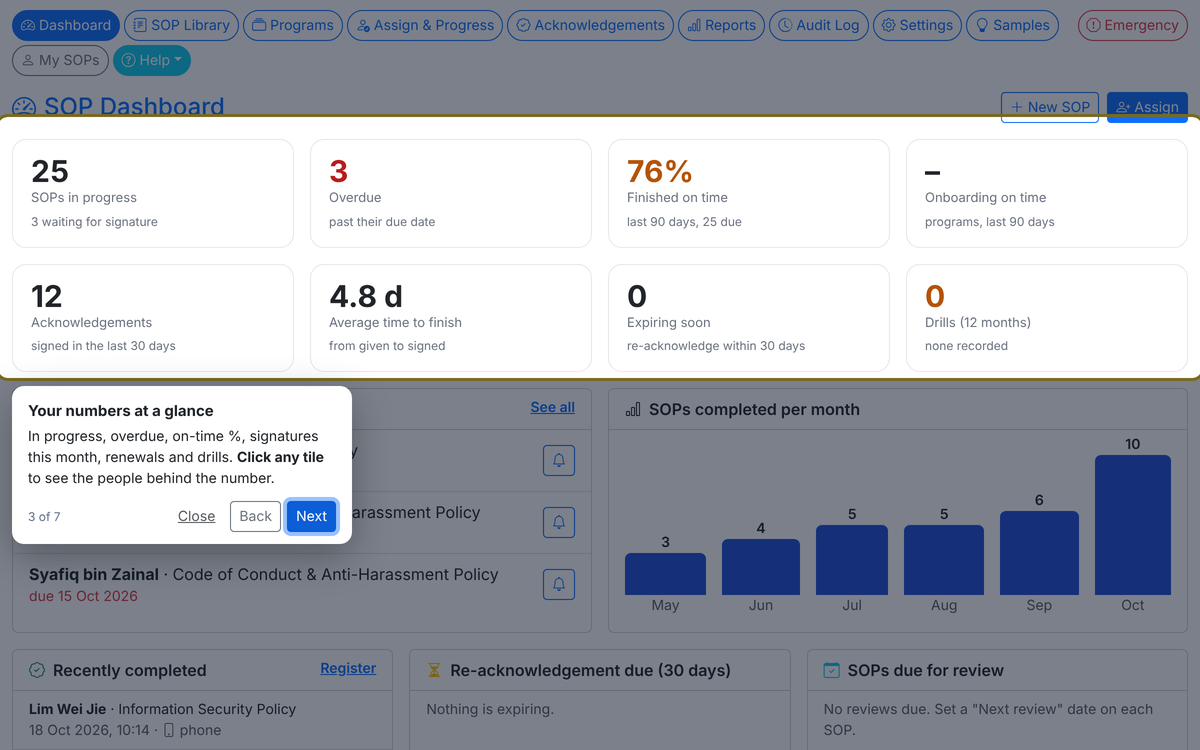This screenshot has height=750, width=1200.
Task: Click the middle bell reminder icon
Action: pyautogui.click(x=559, y=522)
